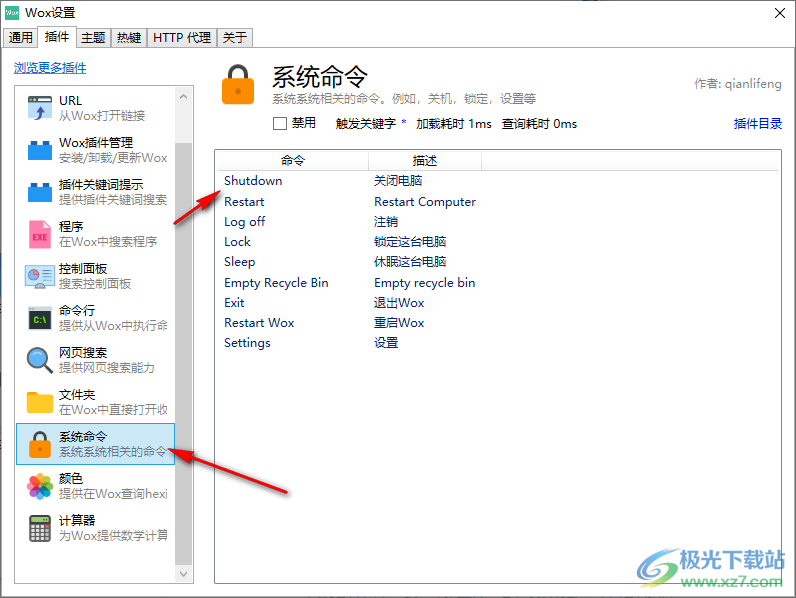Screen dimensions: 796x598
Task: Select the URL plugin icon
Action: point(40,108)
